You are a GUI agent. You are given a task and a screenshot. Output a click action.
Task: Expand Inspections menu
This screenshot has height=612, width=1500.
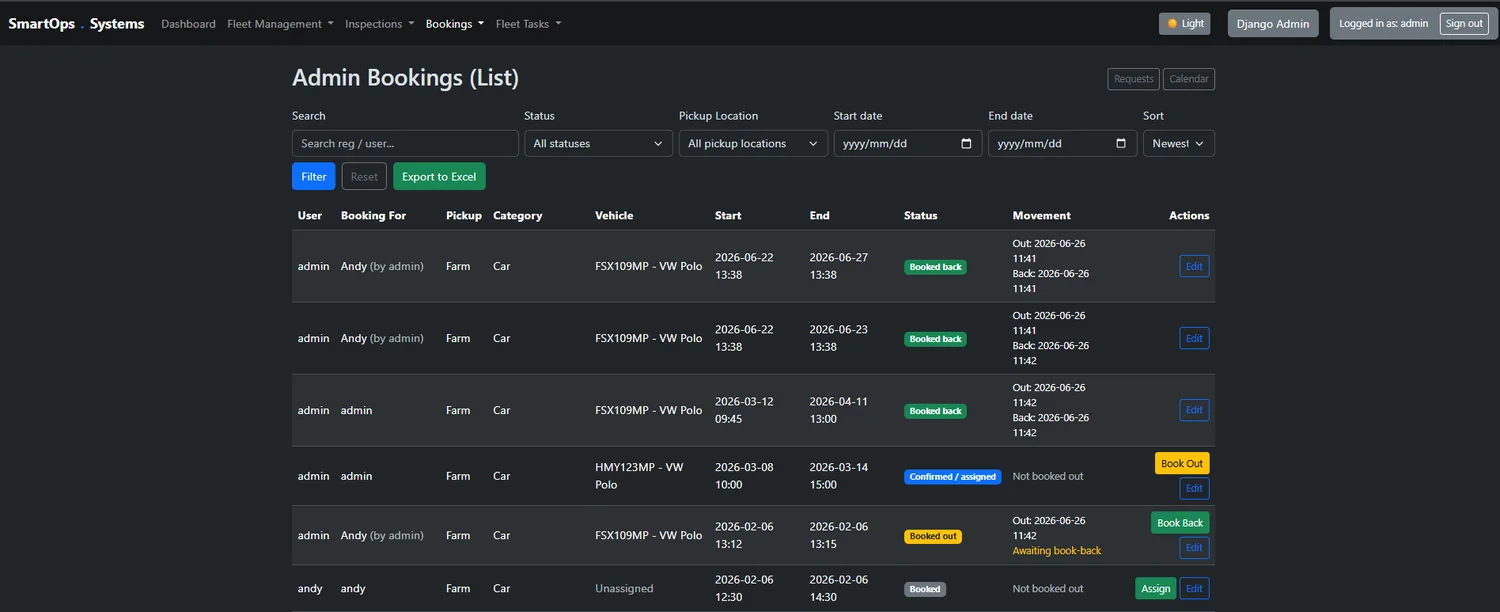tap(379, 24)
